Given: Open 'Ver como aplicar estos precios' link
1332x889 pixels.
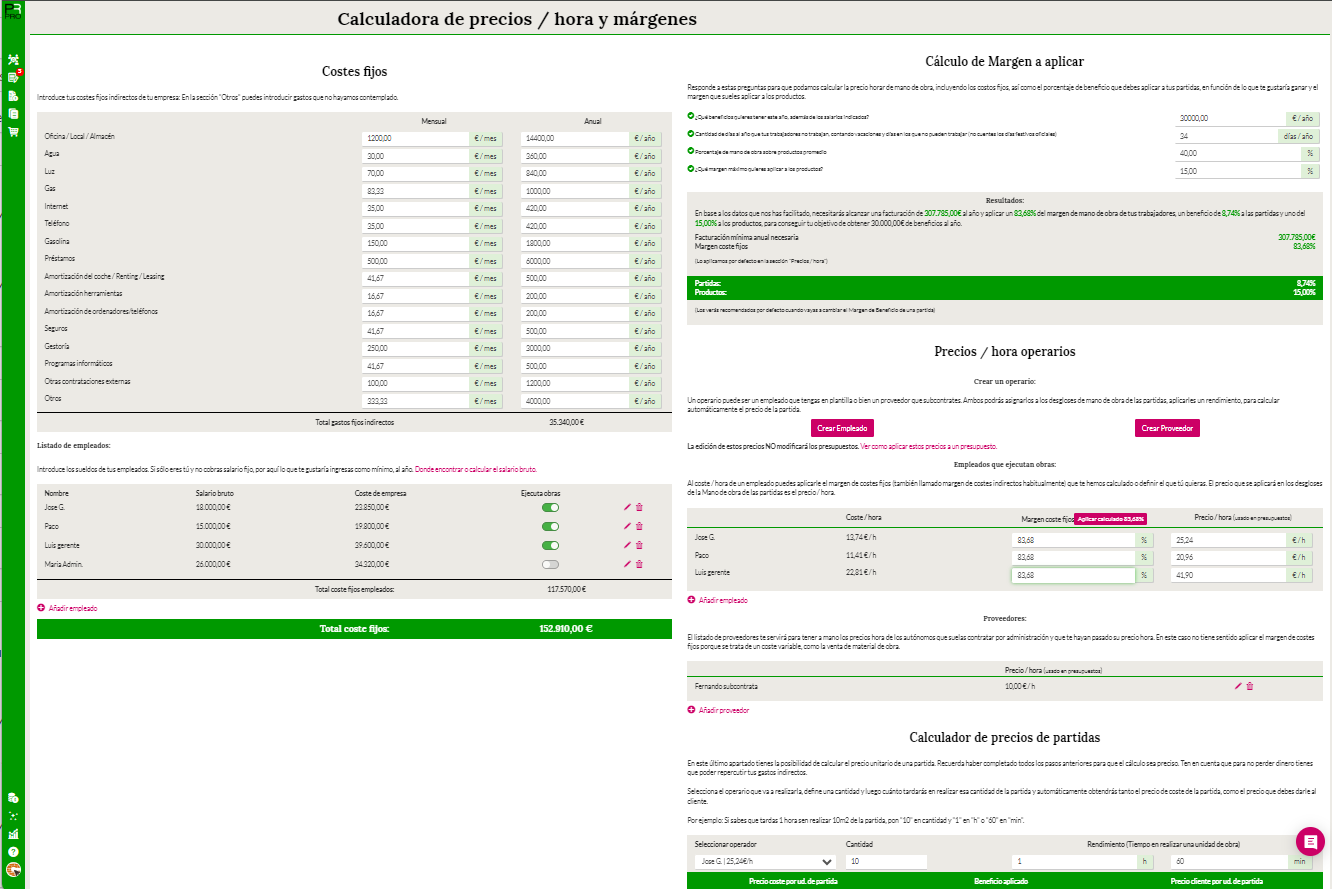Looking at the screenshot, I should coord(928,446).
